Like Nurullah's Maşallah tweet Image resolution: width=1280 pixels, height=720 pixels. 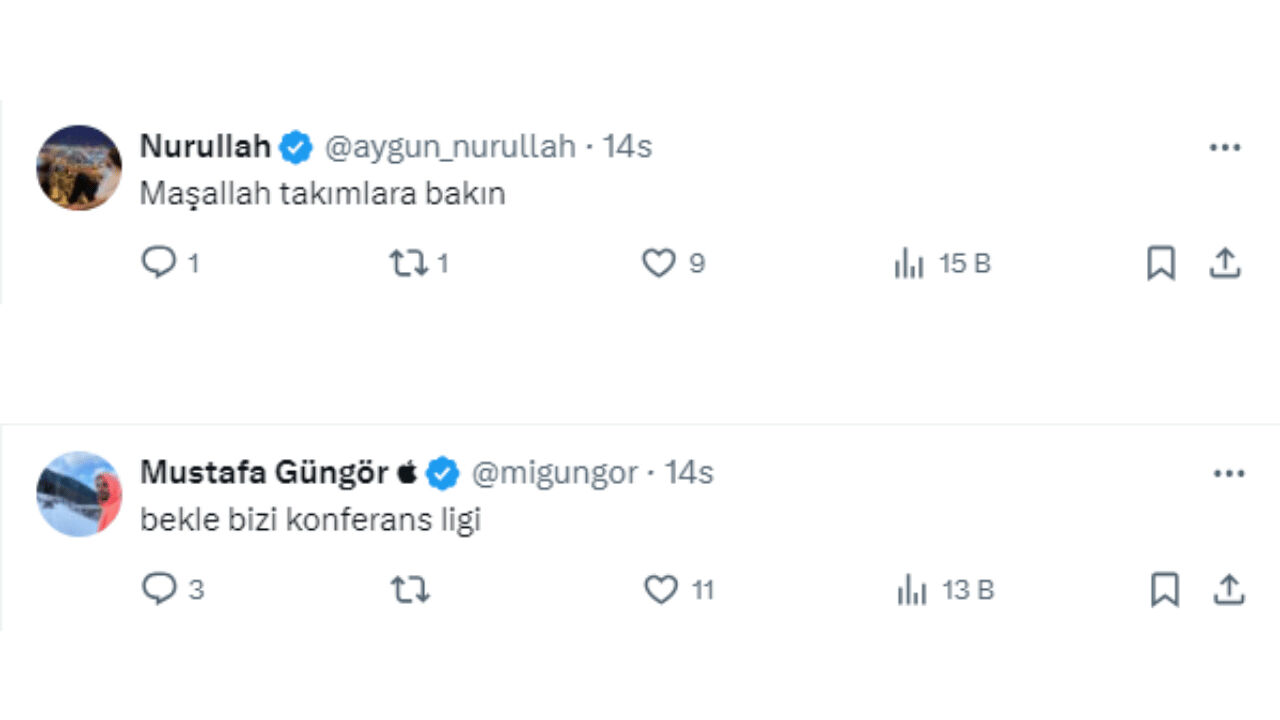[x=658, y=263]
